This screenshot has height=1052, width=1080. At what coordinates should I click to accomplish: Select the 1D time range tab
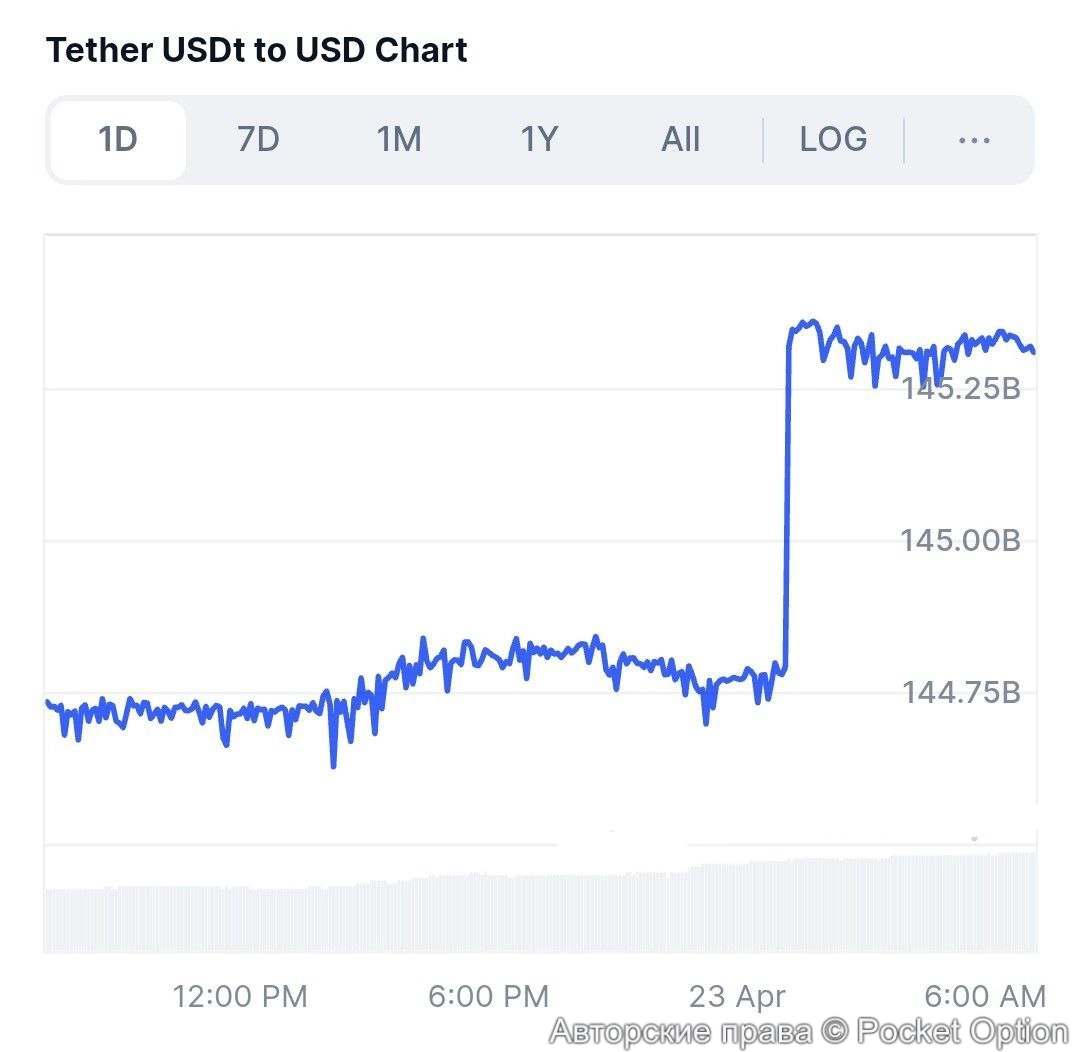pyautogui.click(x=117, y=140)
